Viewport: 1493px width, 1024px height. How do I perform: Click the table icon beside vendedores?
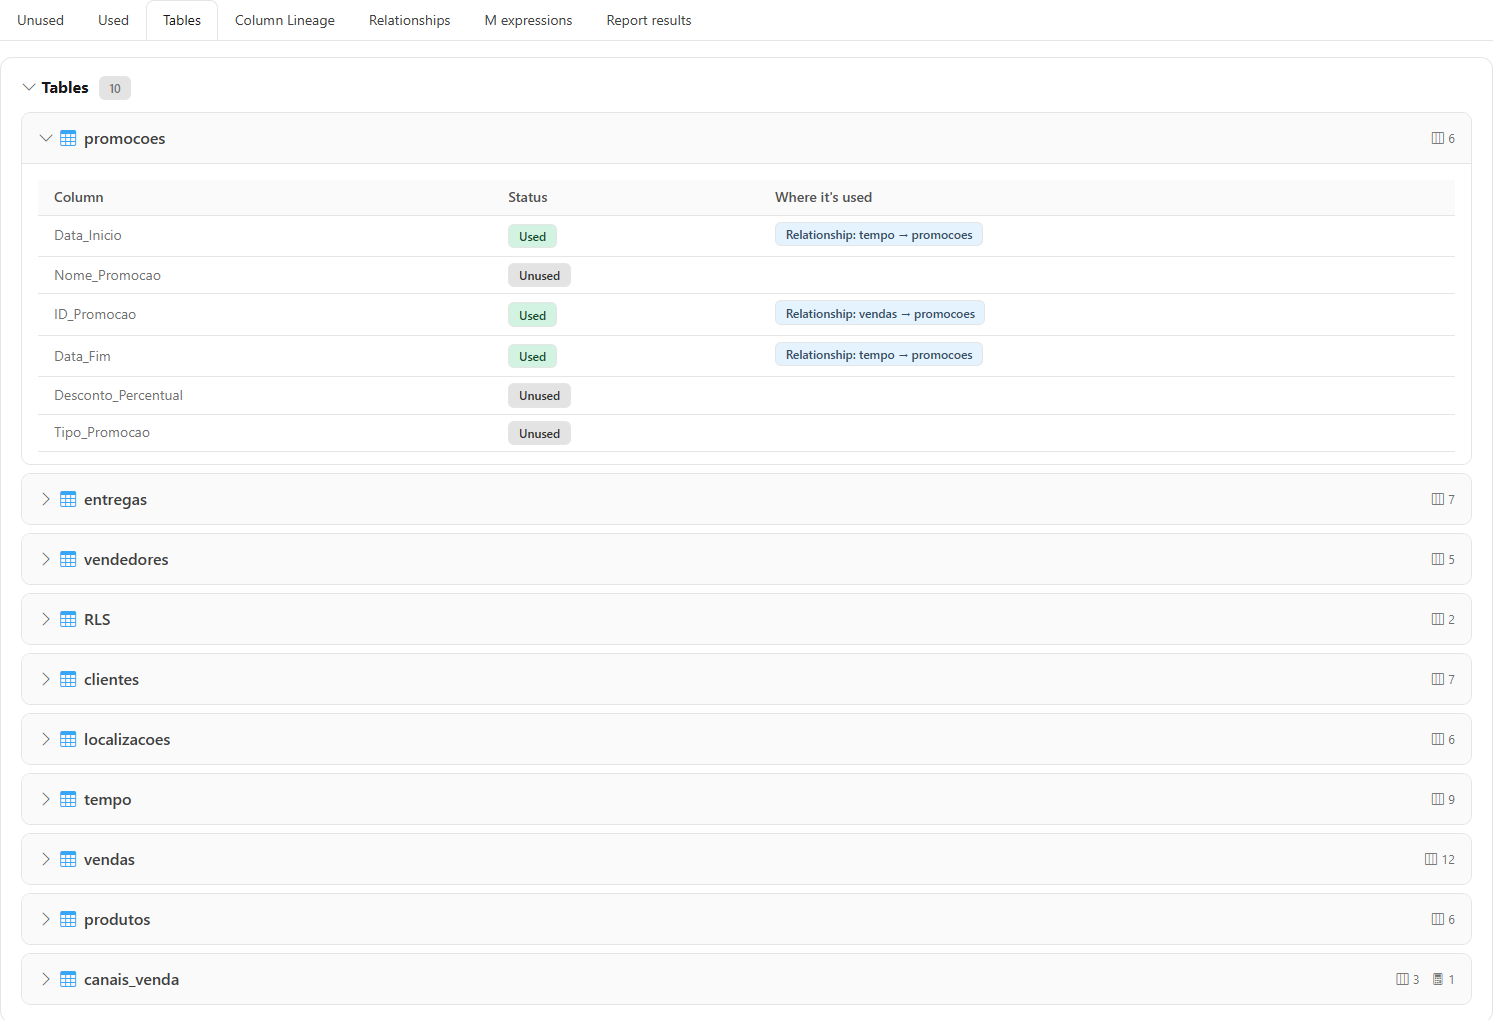[x=68, y=559]
